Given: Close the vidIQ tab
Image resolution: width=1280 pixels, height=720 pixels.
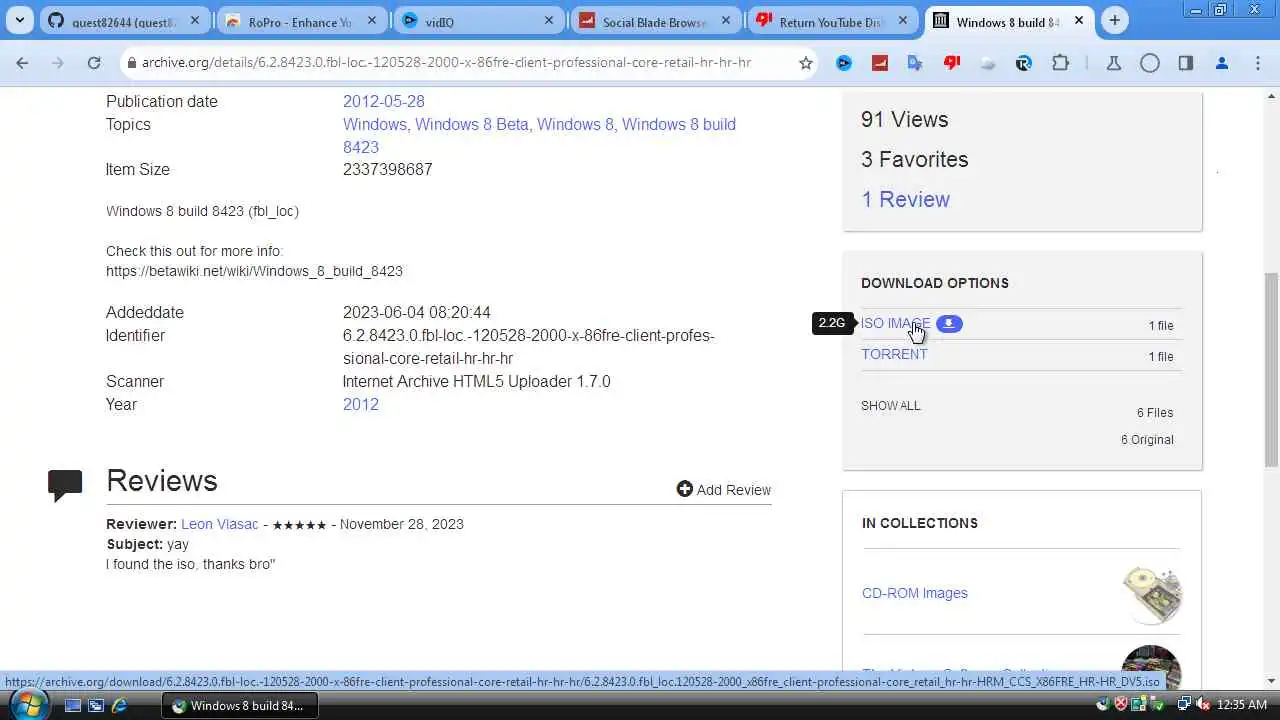Looking at the screenshot, I should coord(548,21).
